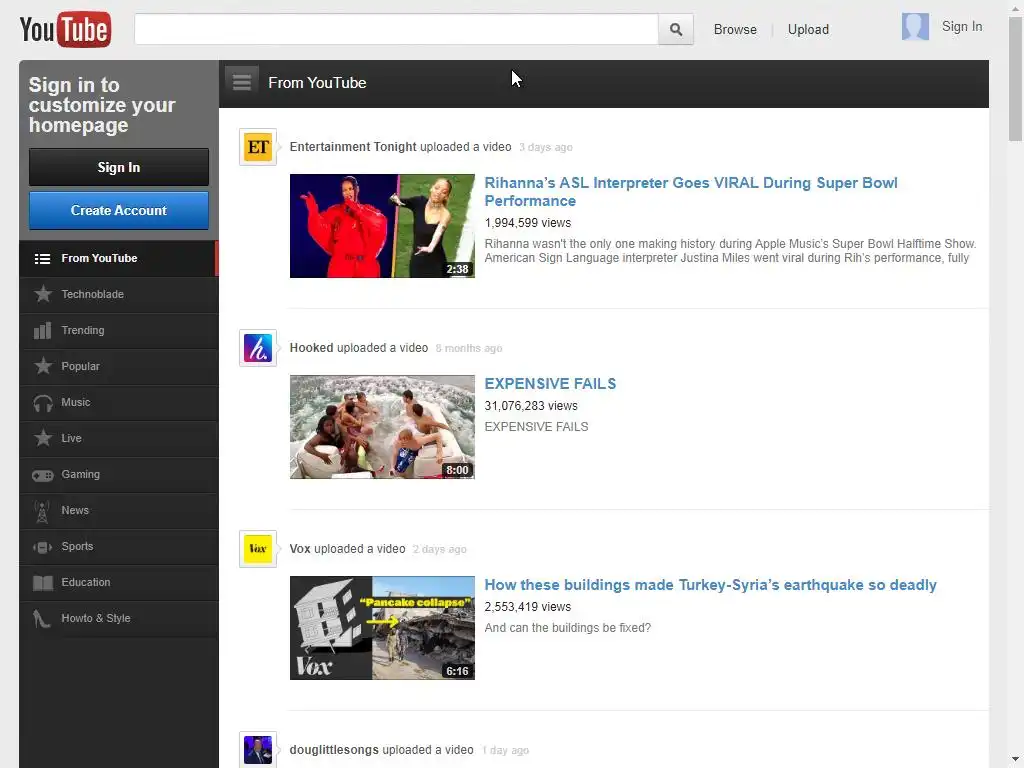Click the Upload link in header
Screen dimensions: 1024x768
pos(808,29)
